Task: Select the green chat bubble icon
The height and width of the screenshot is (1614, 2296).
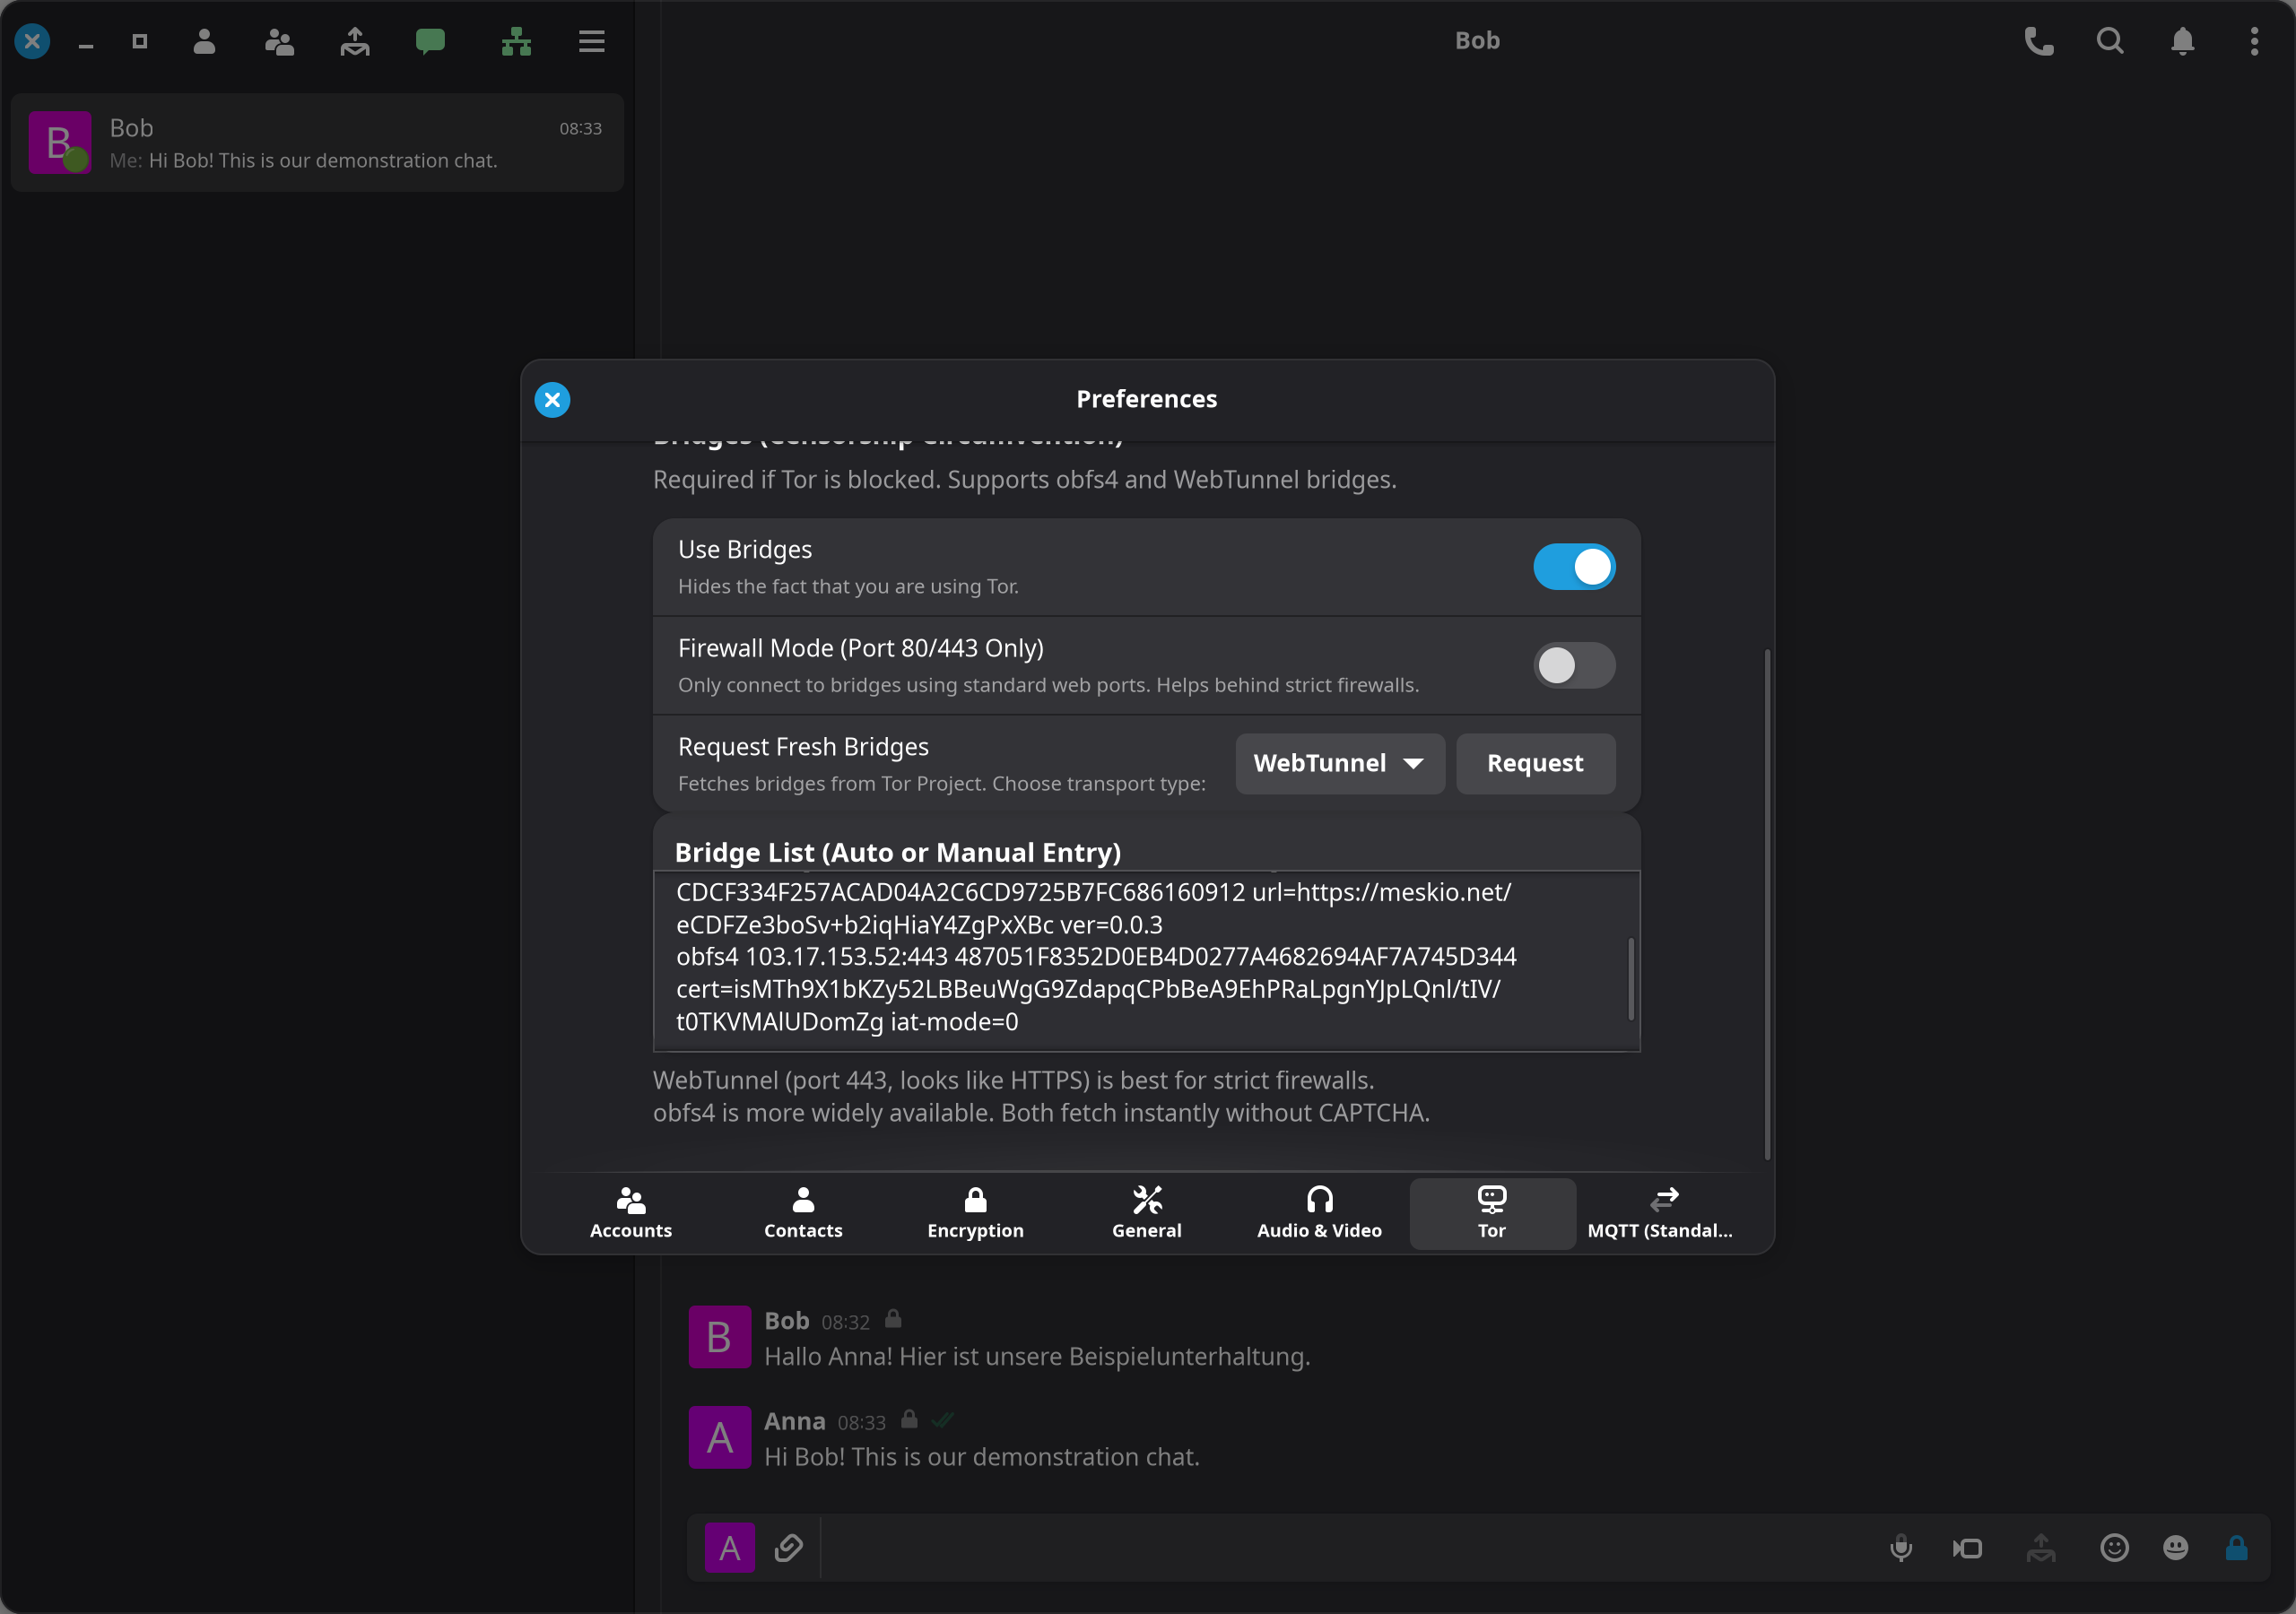Action: 430,41
